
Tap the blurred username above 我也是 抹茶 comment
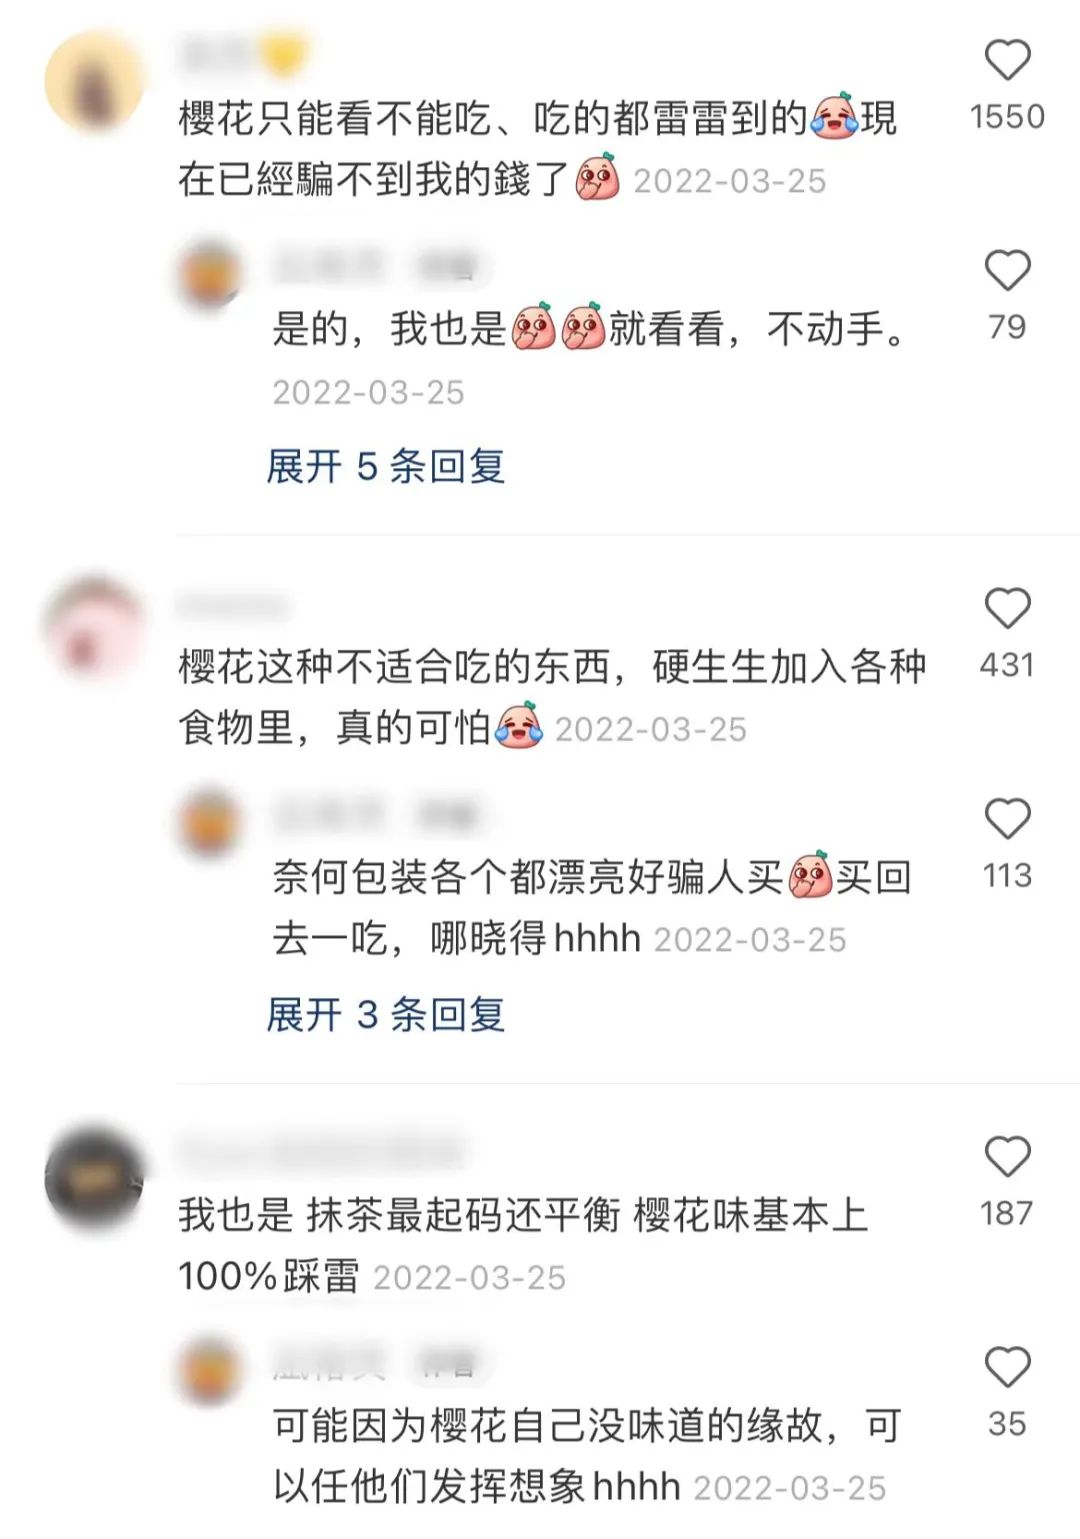[x=322, y=1152]
